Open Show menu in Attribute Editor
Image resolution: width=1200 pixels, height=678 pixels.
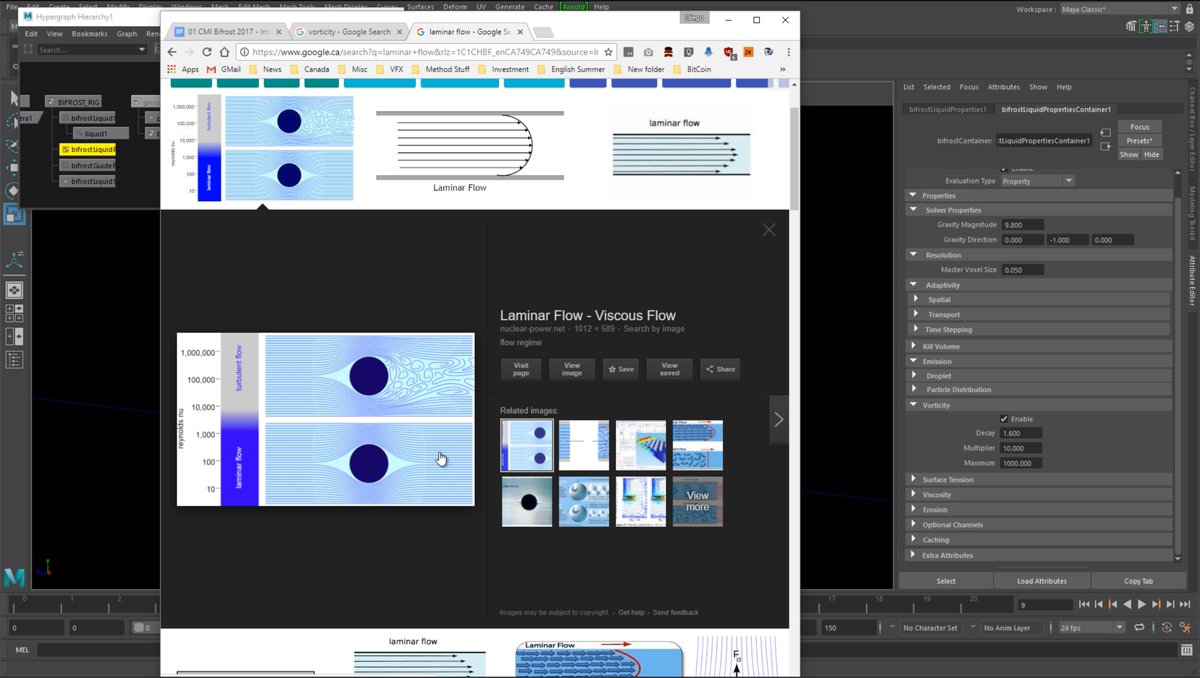pos(1038,87)
